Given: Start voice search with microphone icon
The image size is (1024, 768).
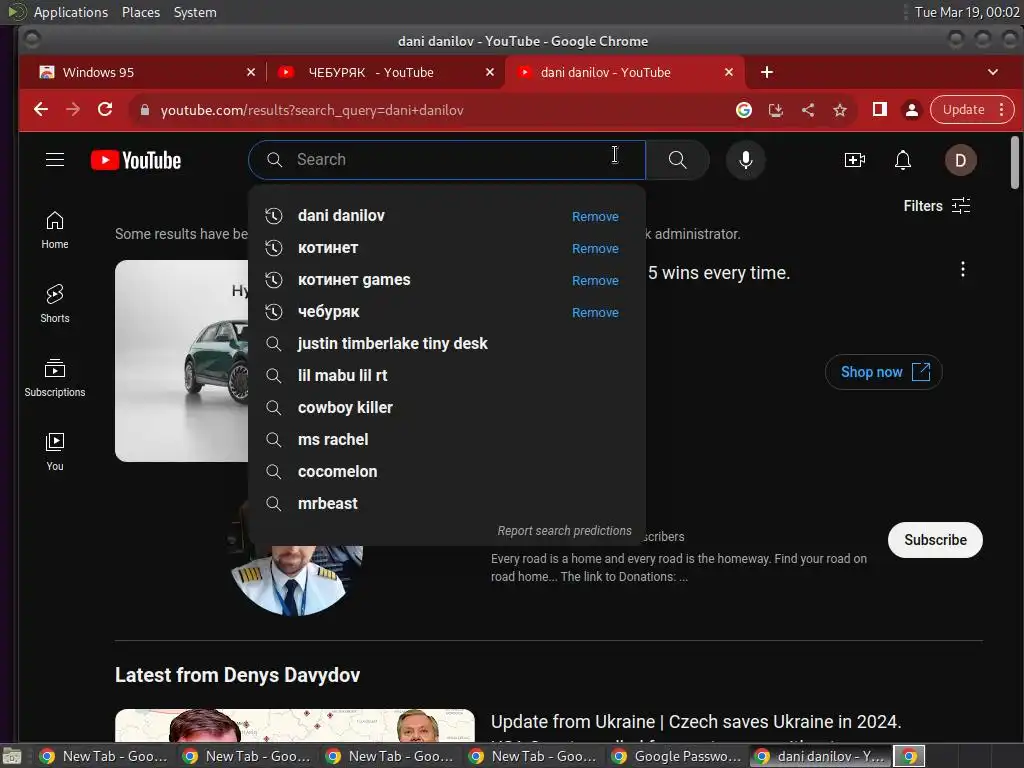Looking at the screenshot, I should click(745, 160).
